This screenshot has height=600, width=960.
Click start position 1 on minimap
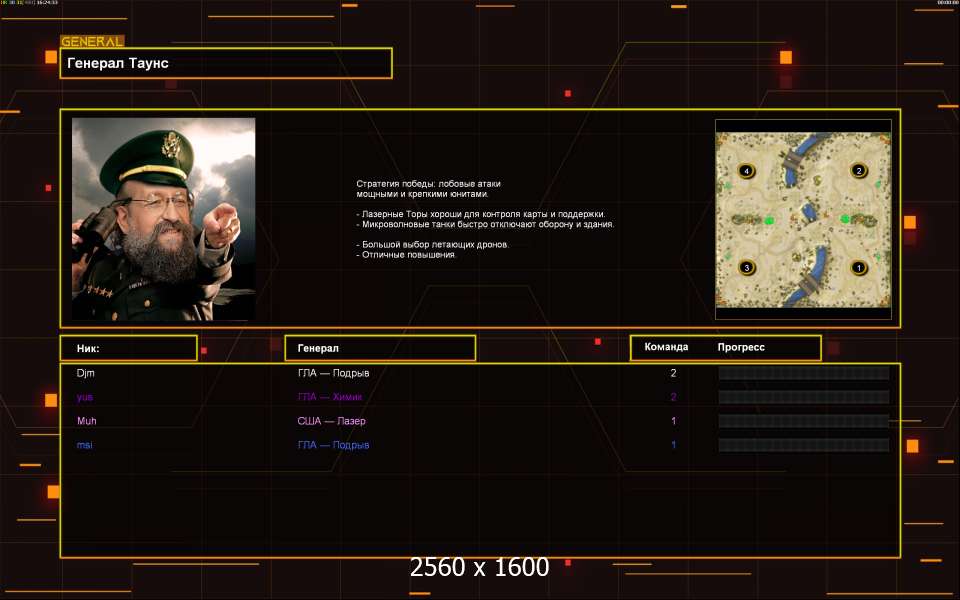857,268
